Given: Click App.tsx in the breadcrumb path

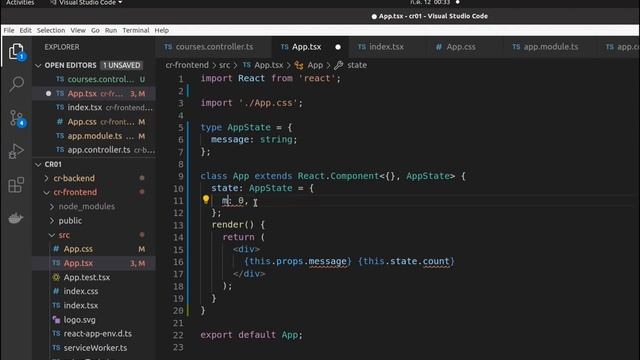Looking at the screenshot, I should pyautogui.click(x=268, y=65).
